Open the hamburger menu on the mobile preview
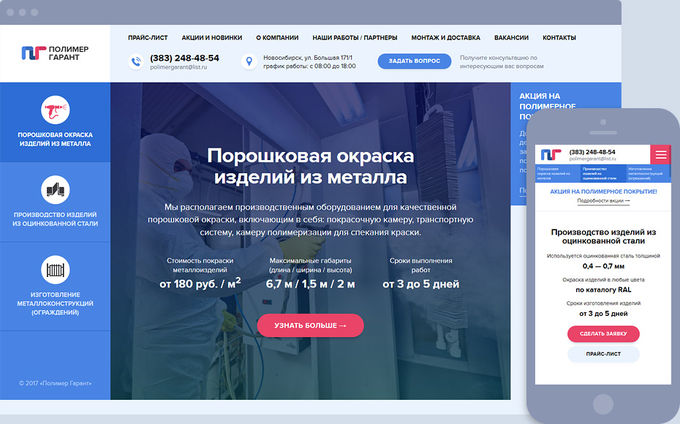 [x=661, y=155]
